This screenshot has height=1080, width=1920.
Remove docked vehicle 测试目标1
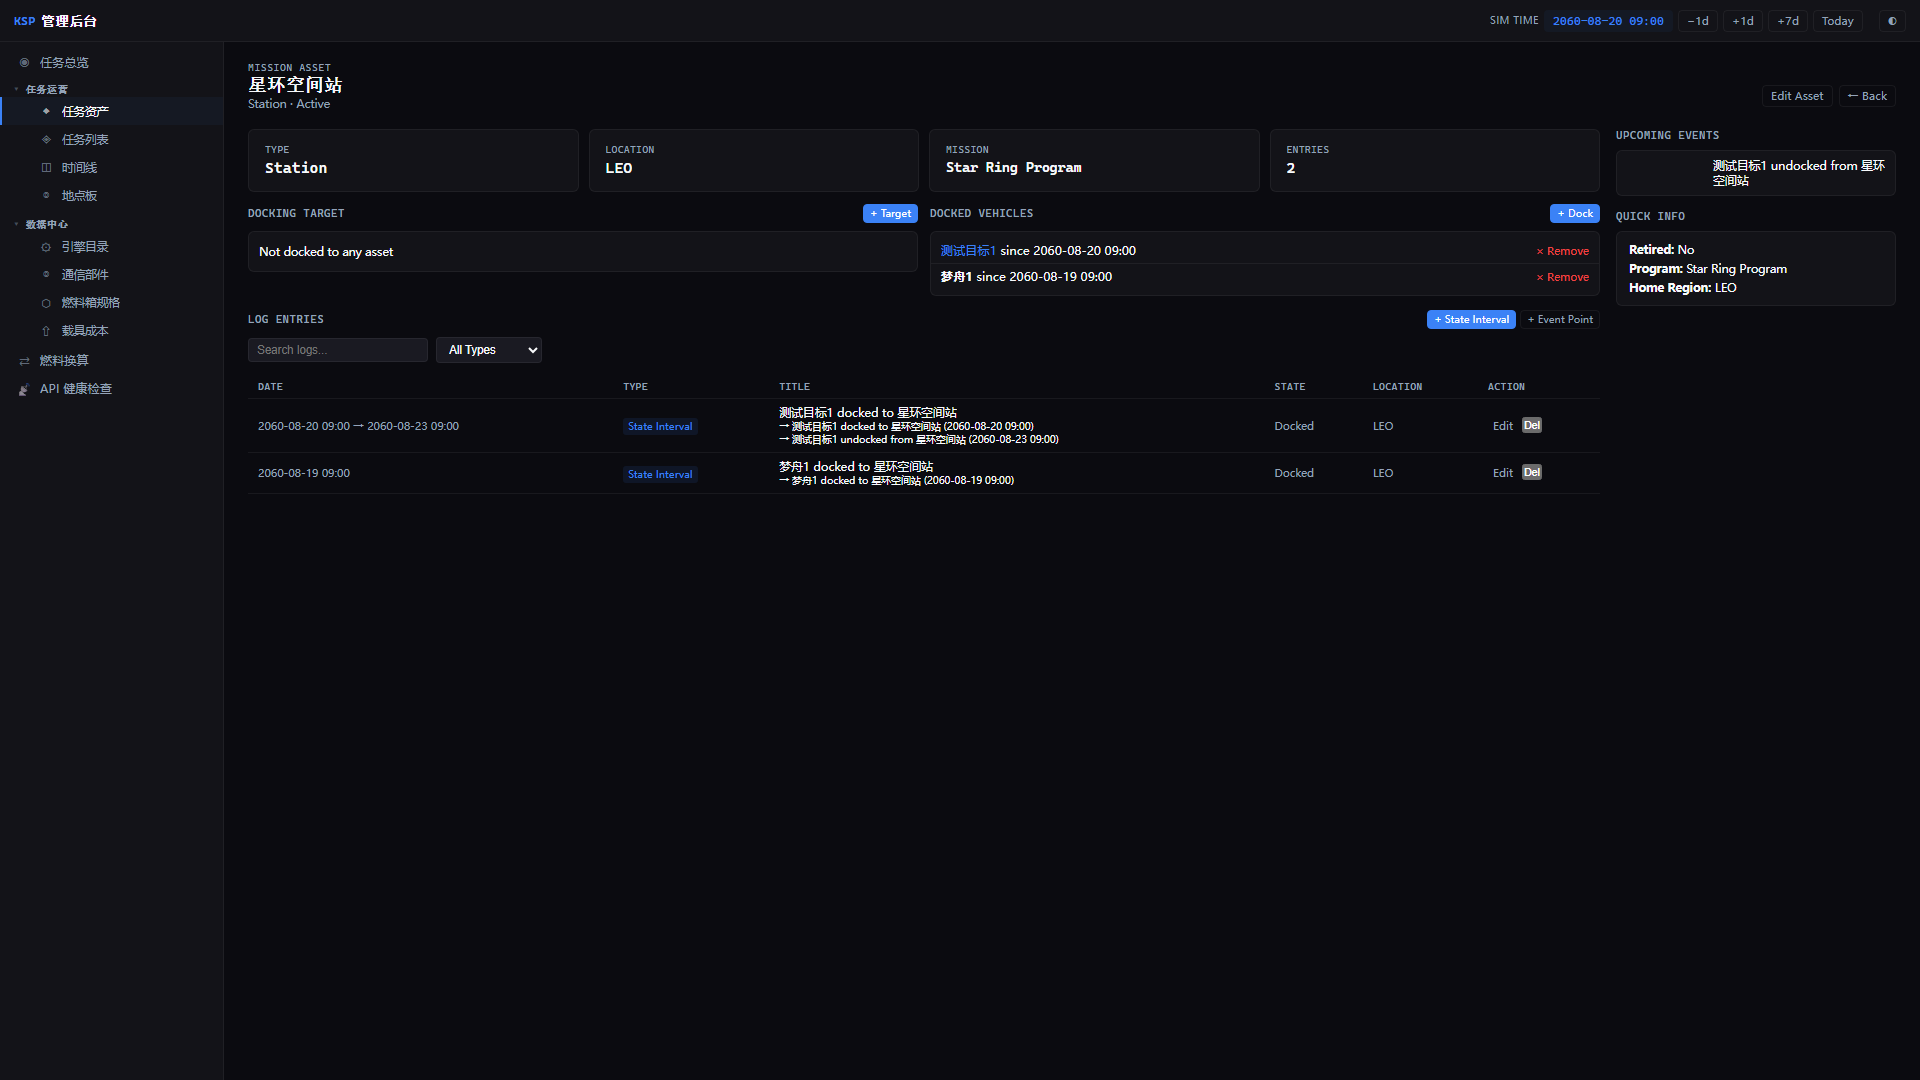1563,252
